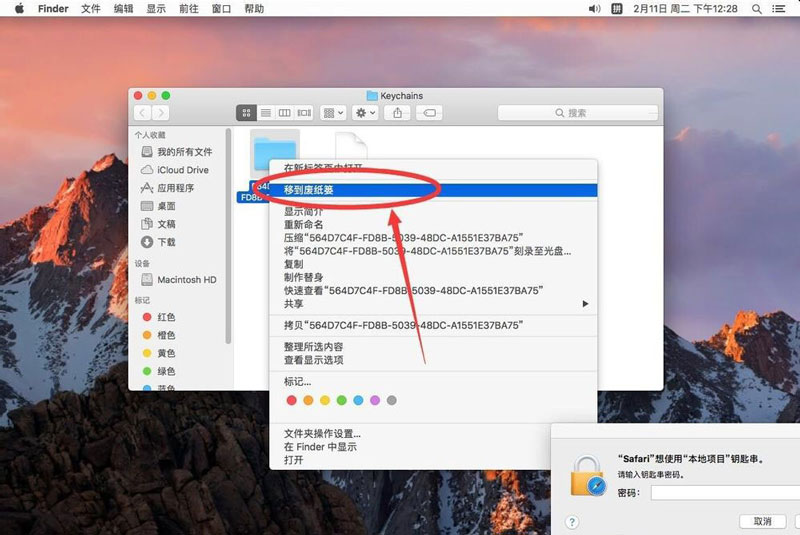This screenshot has height=535, width=800.
Task: Open the Apple menu
Action: 19,8
